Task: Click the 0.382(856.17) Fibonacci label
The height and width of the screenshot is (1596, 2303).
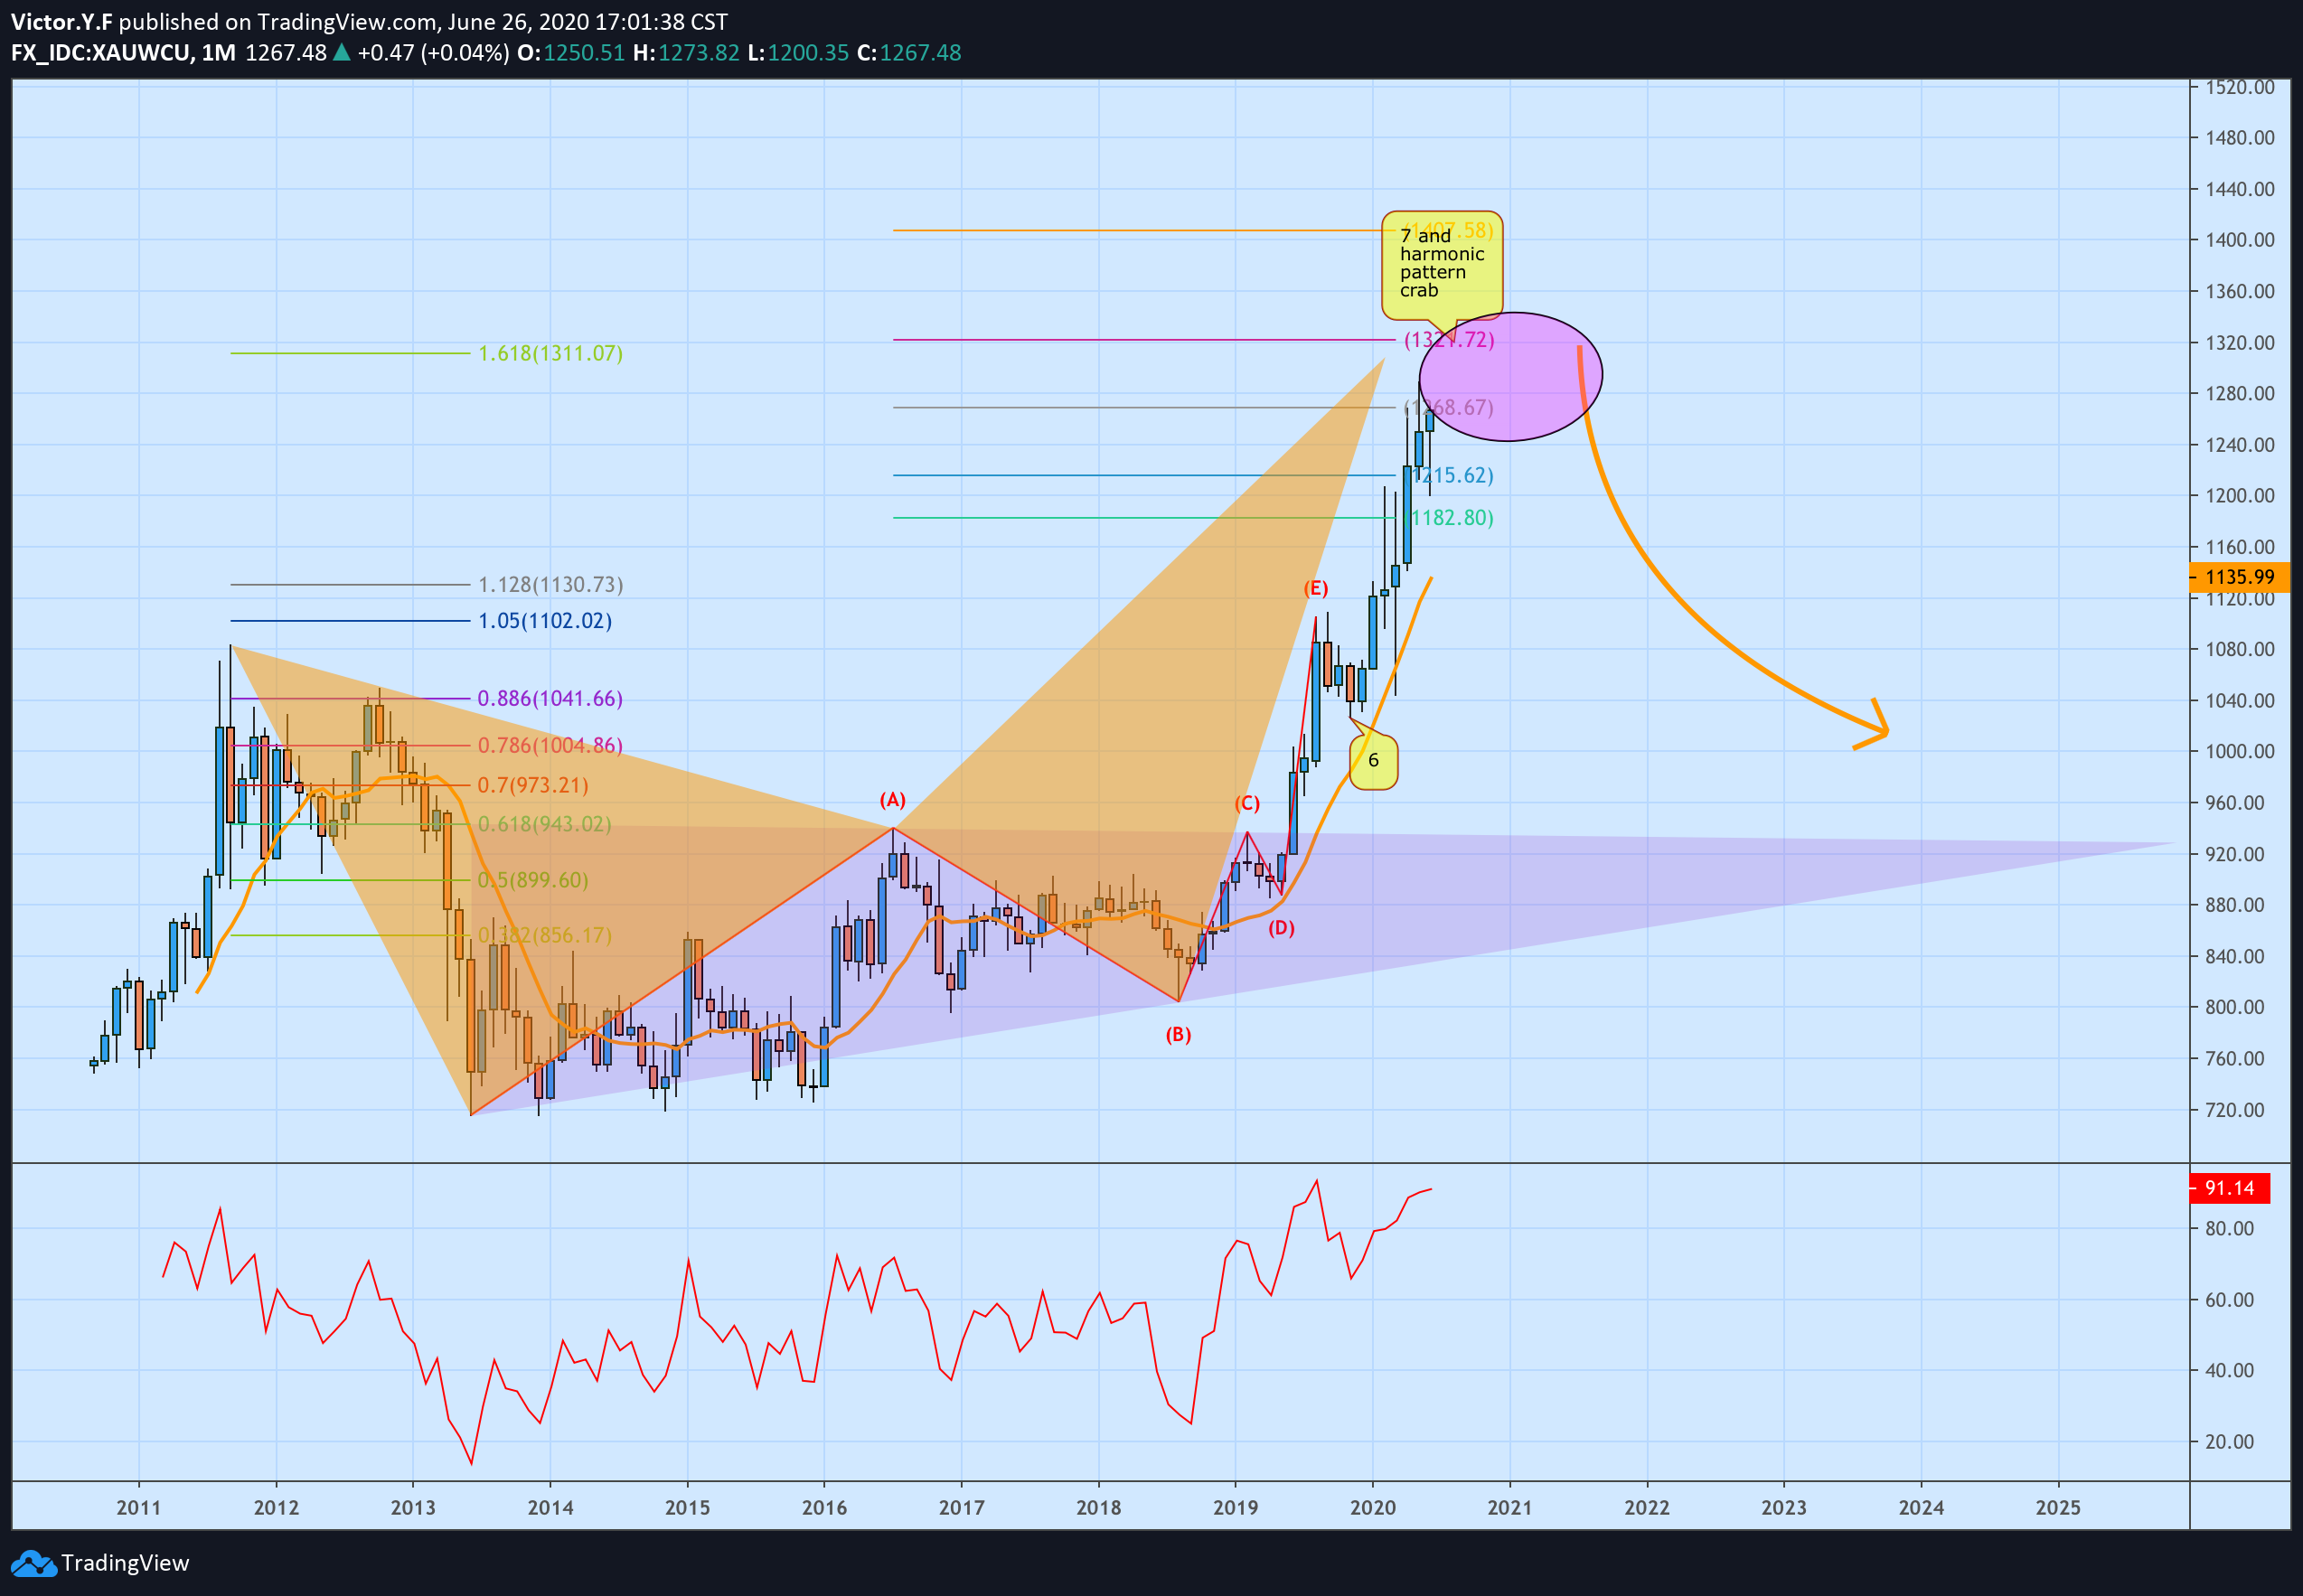Action: pyautogui.click(x=545, y=935)
